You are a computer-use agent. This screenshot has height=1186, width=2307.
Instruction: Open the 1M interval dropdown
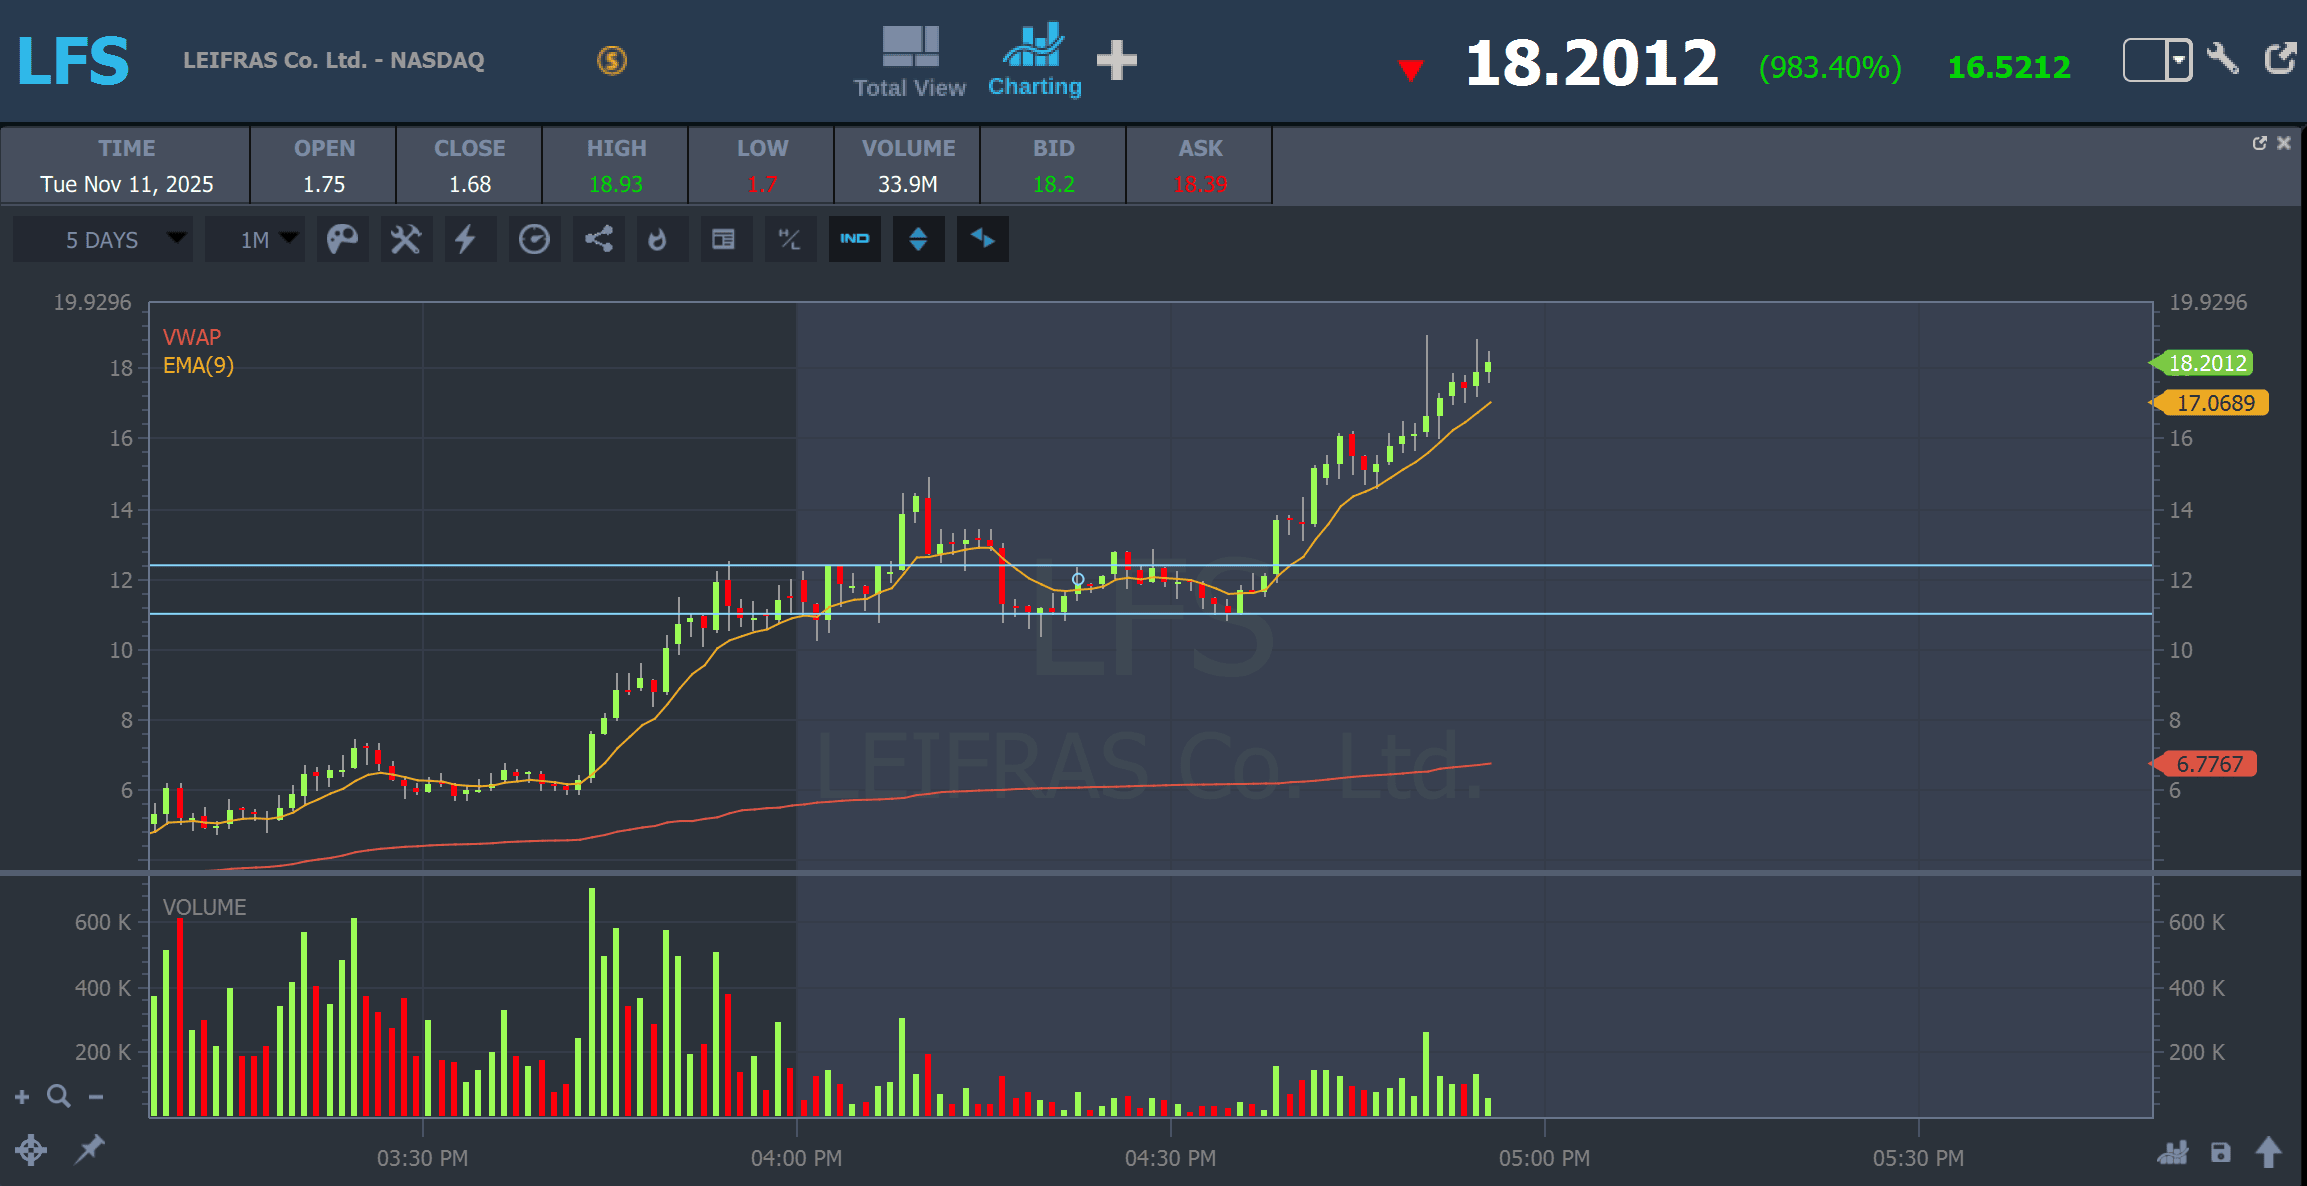255,240
